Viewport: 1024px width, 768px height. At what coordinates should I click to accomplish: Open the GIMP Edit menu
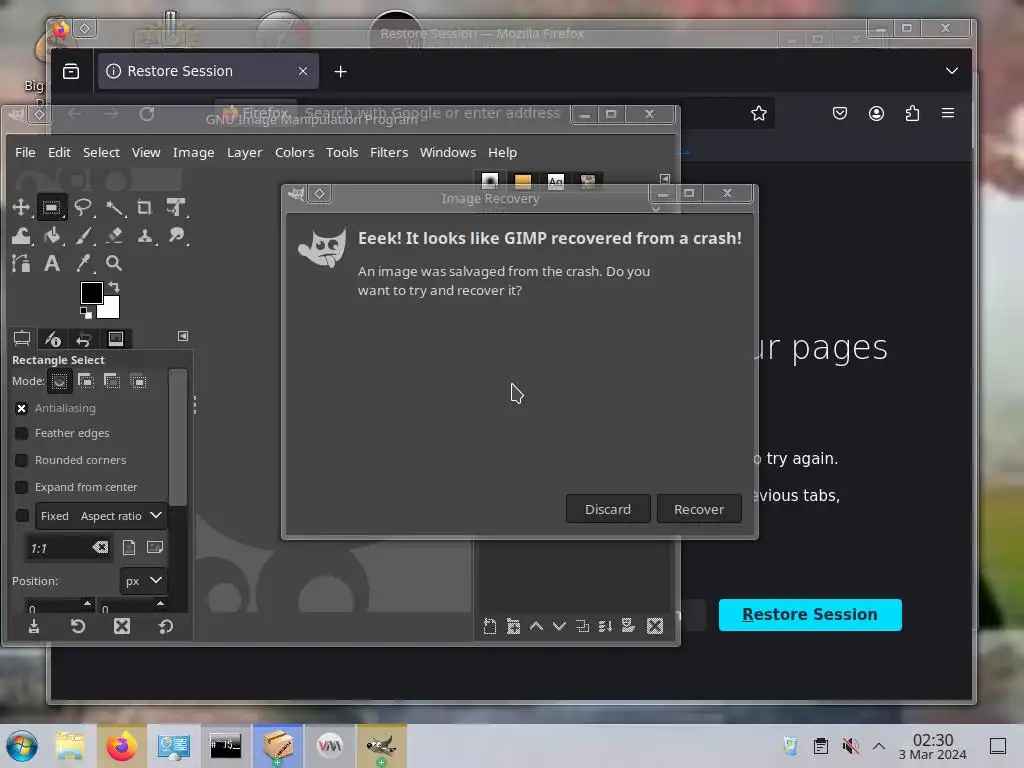coord(59,152)
